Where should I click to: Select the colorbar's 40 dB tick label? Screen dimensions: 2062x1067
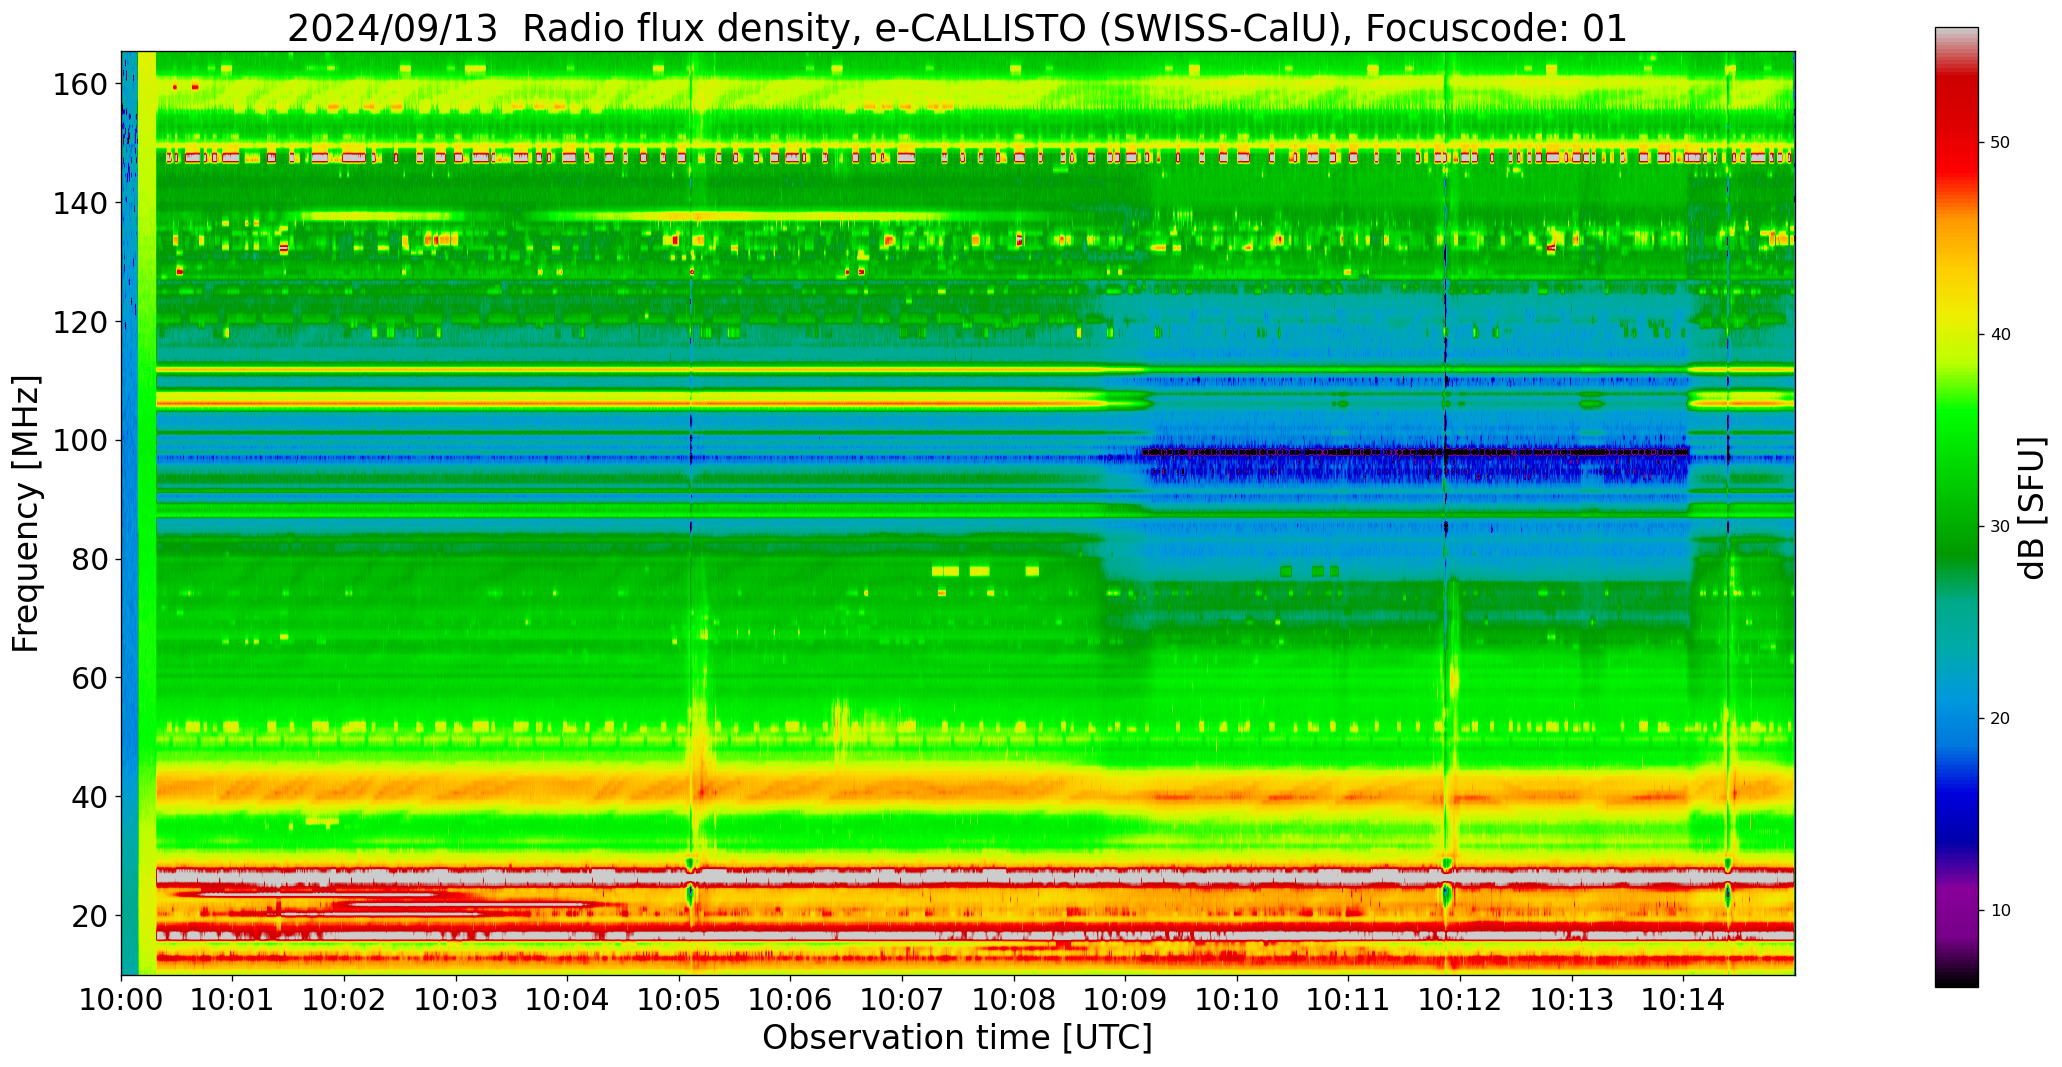tap(2000, 335)
